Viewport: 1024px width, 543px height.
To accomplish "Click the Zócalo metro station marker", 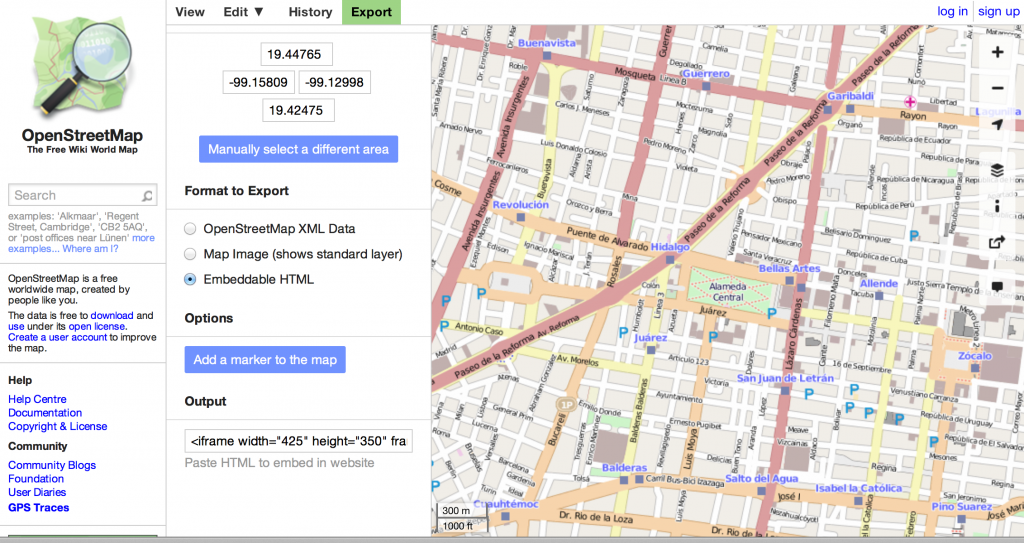I will (x=975, y=368).
